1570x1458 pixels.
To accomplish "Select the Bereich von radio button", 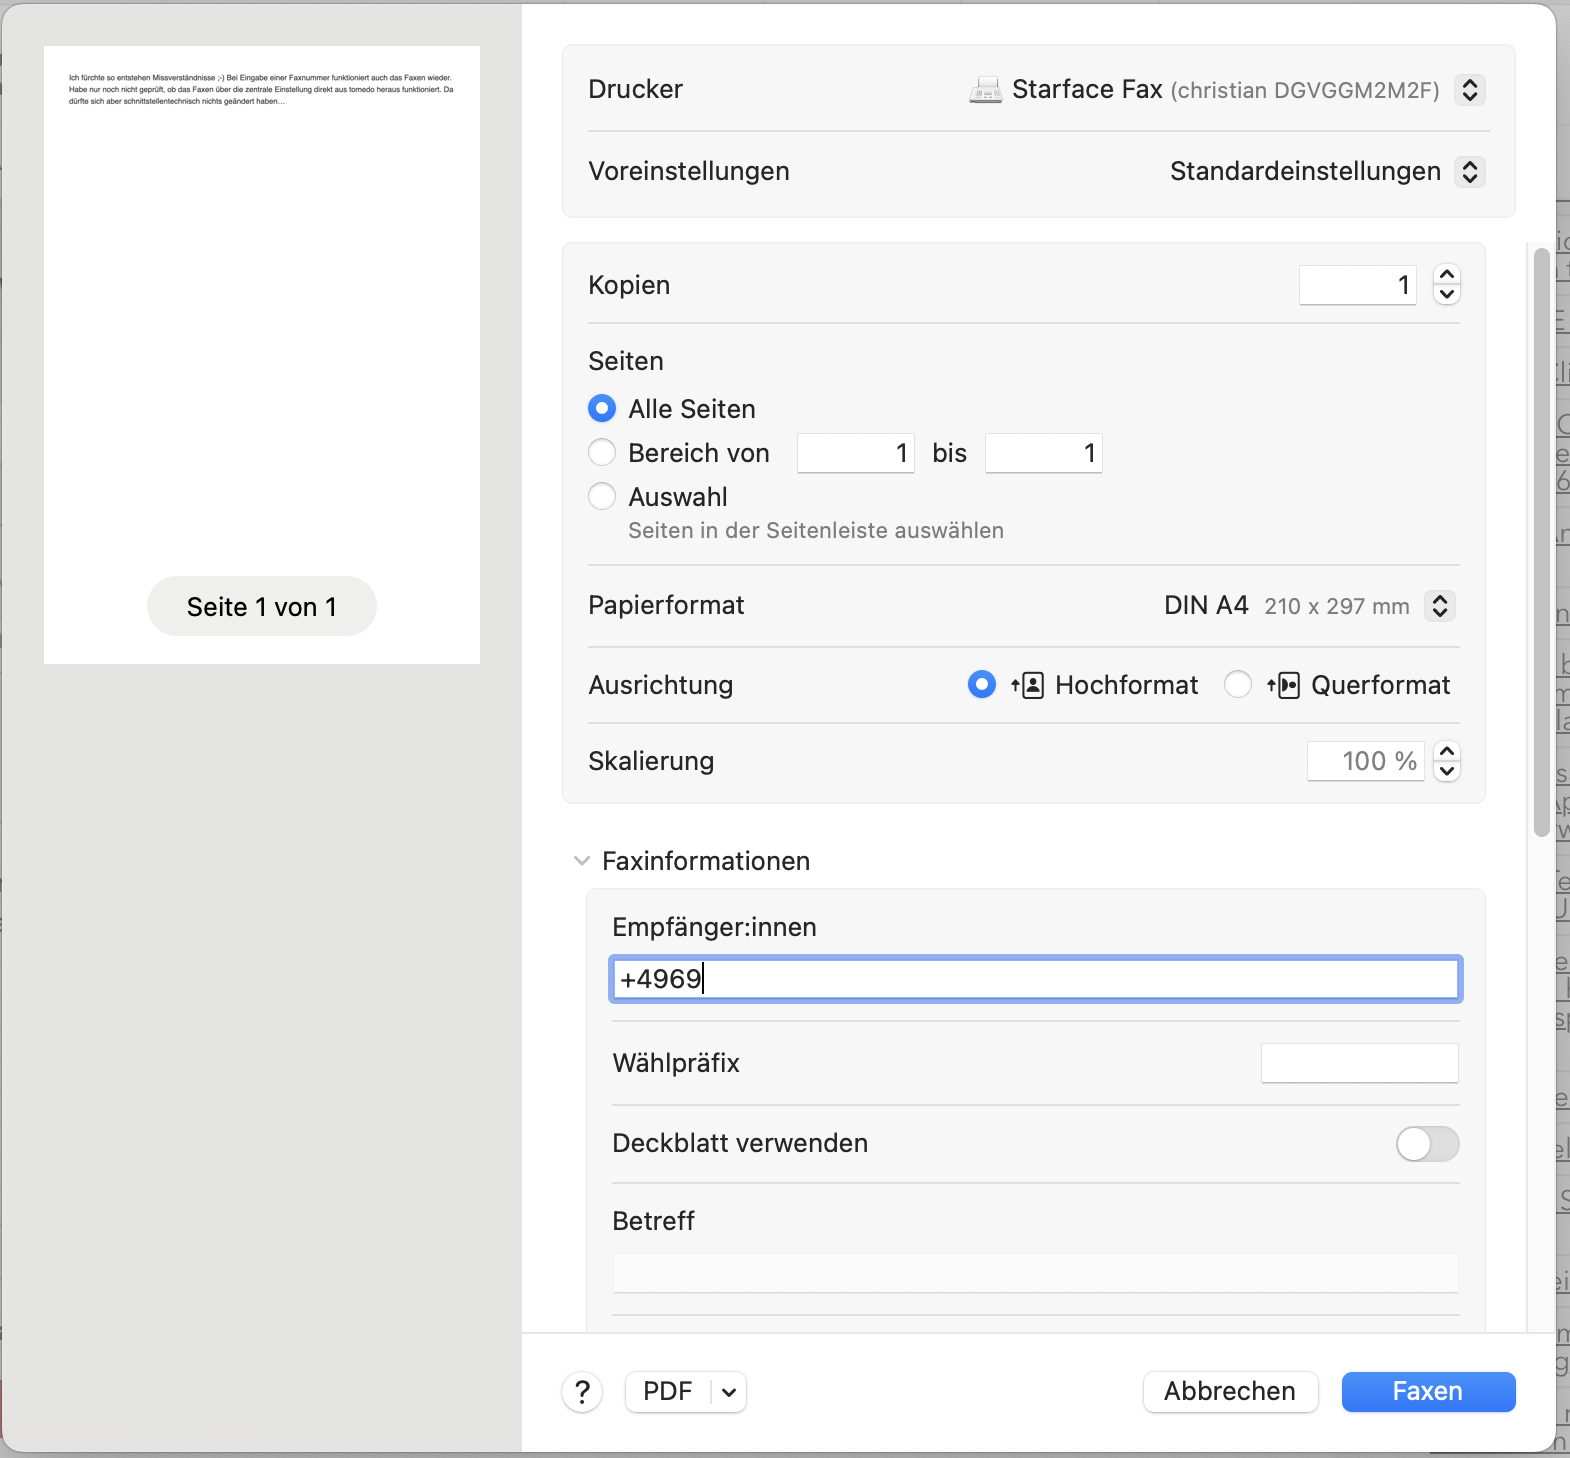I will click(602, 453).
